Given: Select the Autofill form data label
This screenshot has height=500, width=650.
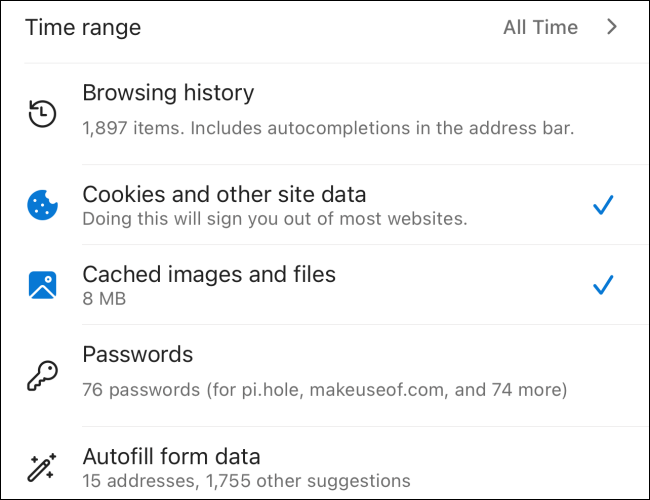Looking at the screenshot, I should 171,457.
